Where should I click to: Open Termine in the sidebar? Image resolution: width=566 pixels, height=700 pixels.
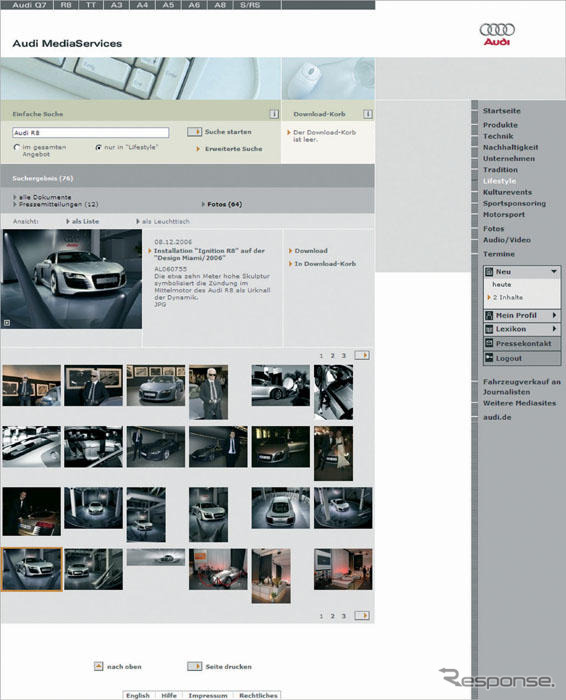(499, 254)
